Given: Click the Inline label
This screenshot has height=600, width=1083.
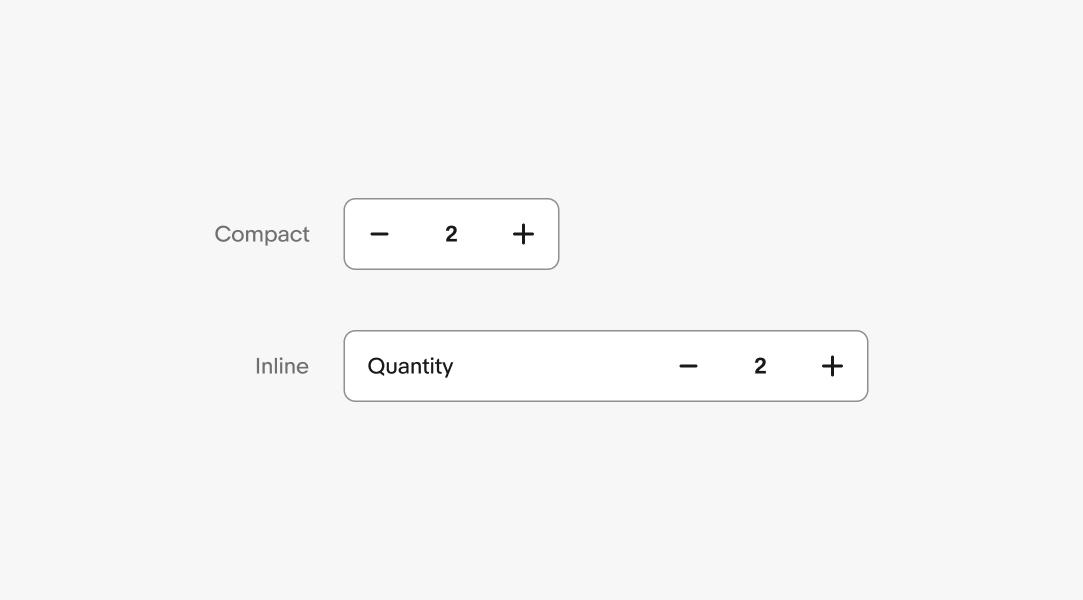Looking at the screenshot, I should 282,366.
